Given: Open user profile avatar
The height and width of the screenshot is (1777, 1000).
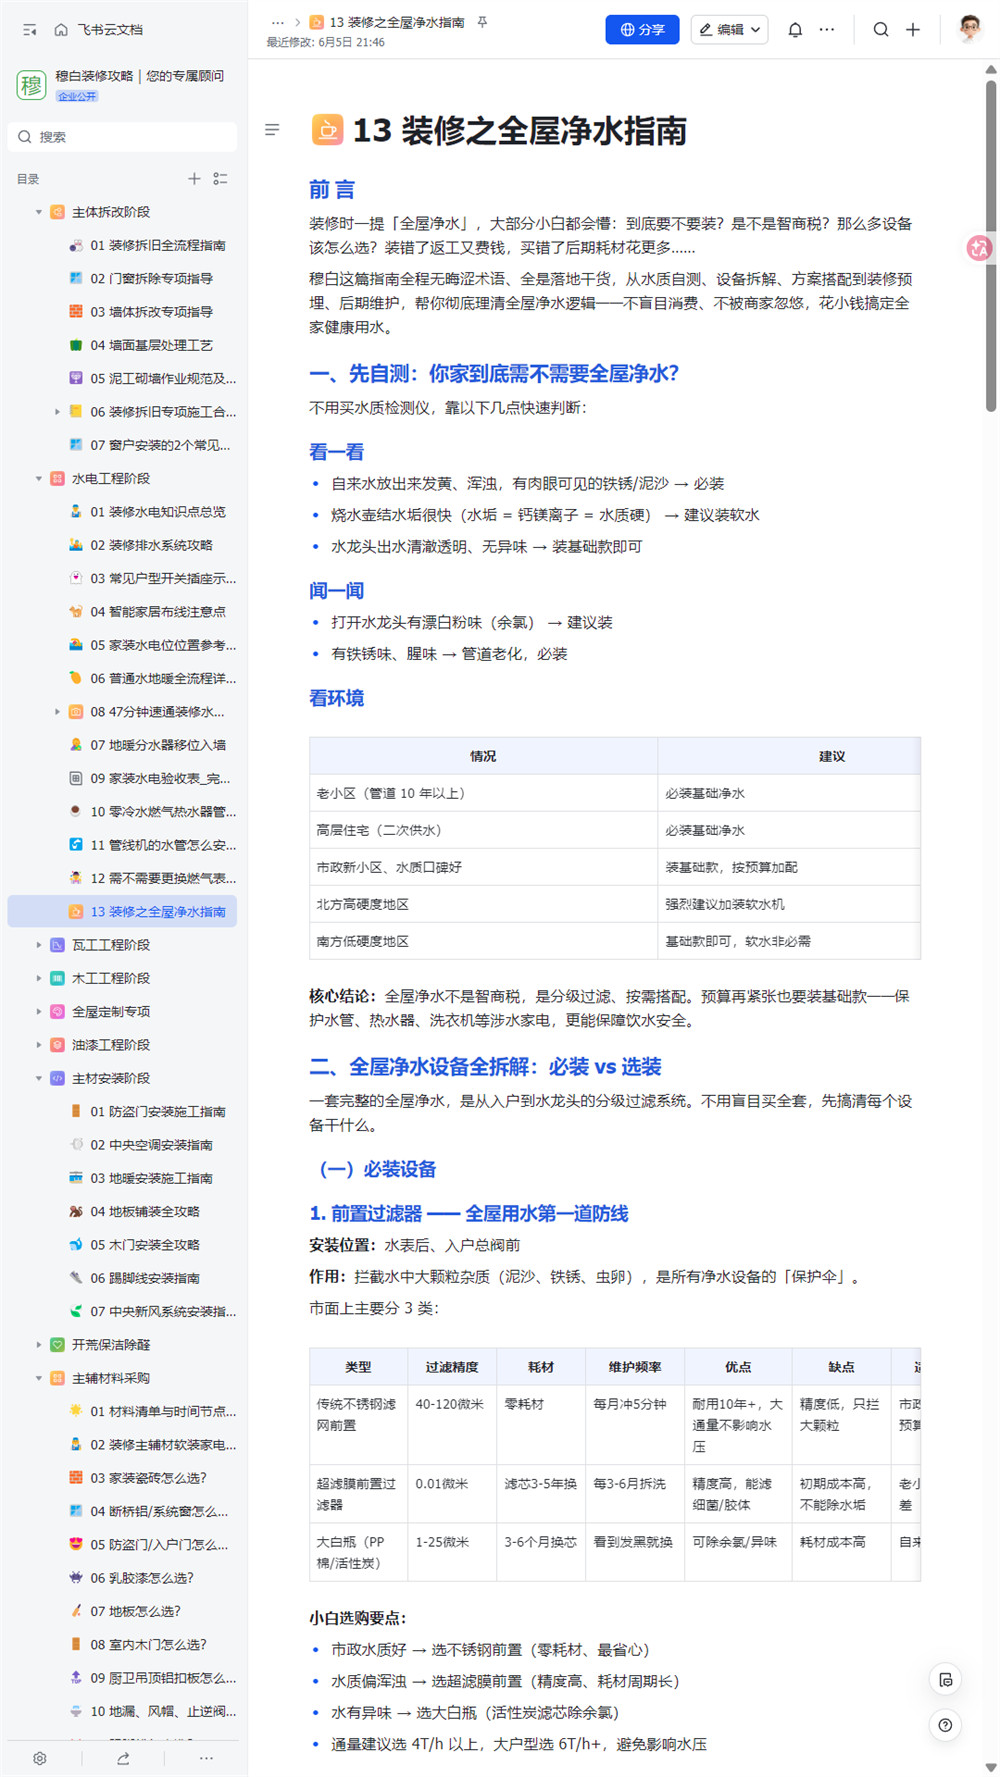Looking at the screenshot, I should pyautogui.click(x=969, y=29).
